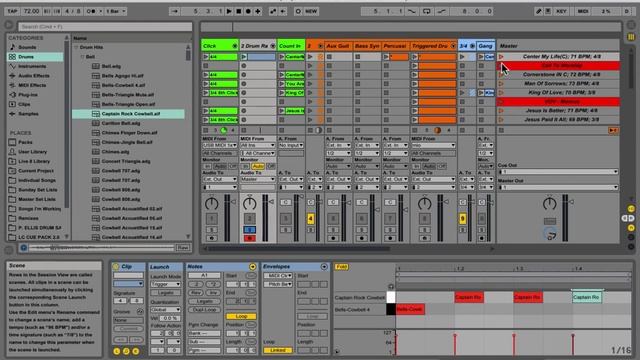Launch Cornerstone In C scene
Image resolution: width=640 pixels, height=360 pixels.
(501, 75)
